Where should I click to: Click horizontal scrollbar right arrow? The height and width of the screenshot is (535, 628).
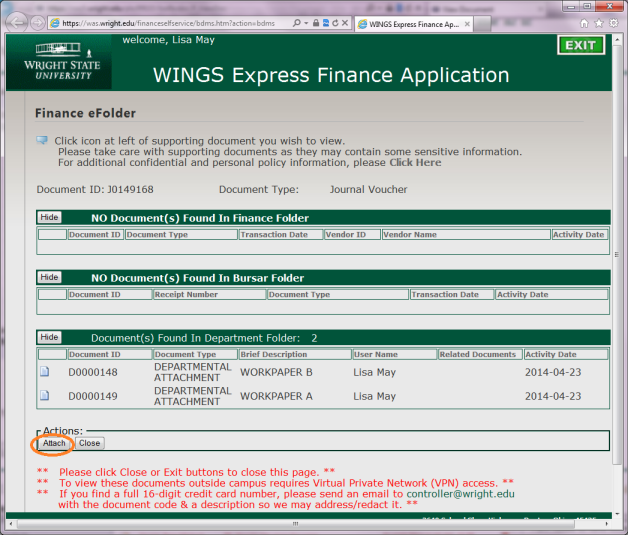coord(607,523)
